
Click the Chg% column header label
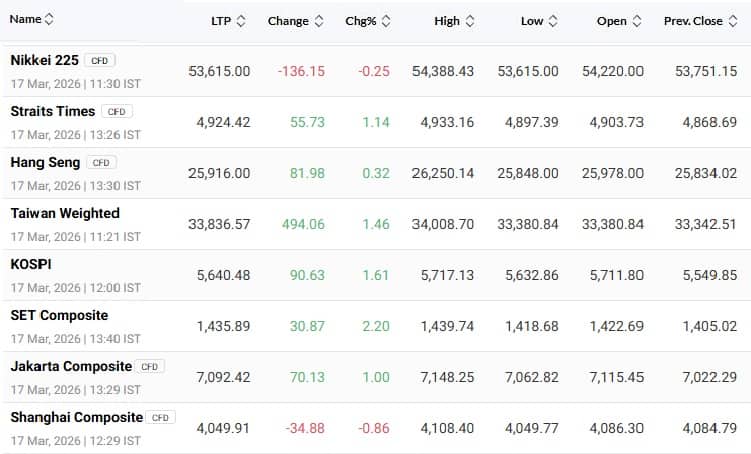(361, 21)
